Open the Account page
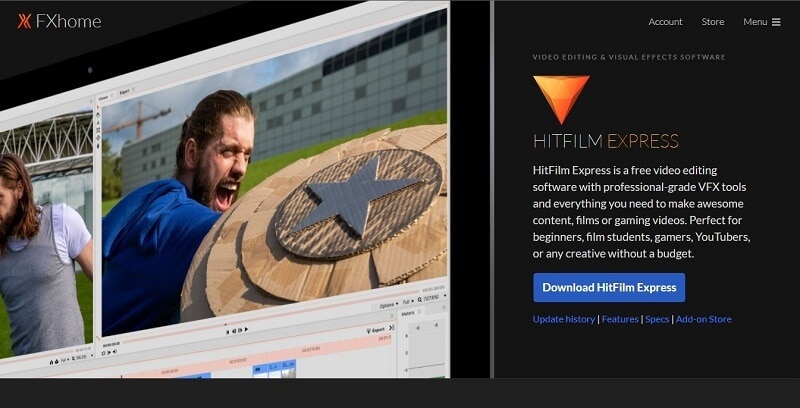 [665, 21]
